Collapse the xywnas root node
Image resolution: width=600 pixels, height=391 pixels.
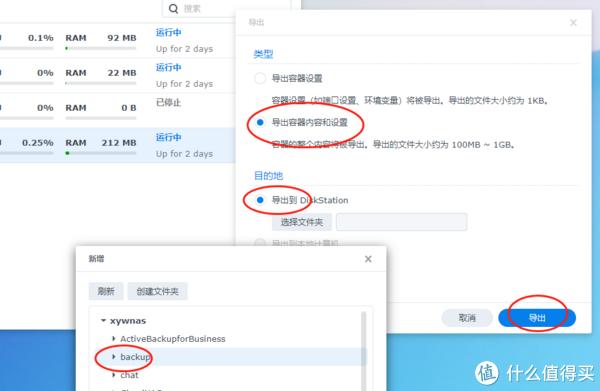[103, 321]
